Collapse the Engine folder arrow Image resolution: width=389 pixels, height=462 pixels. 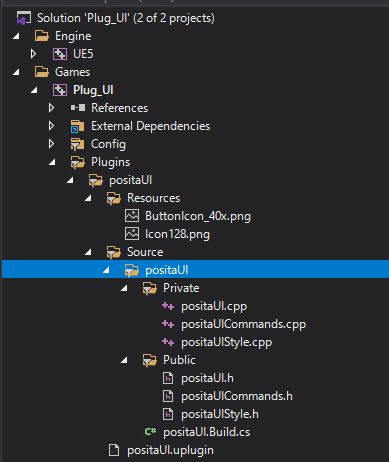(16, 36)
